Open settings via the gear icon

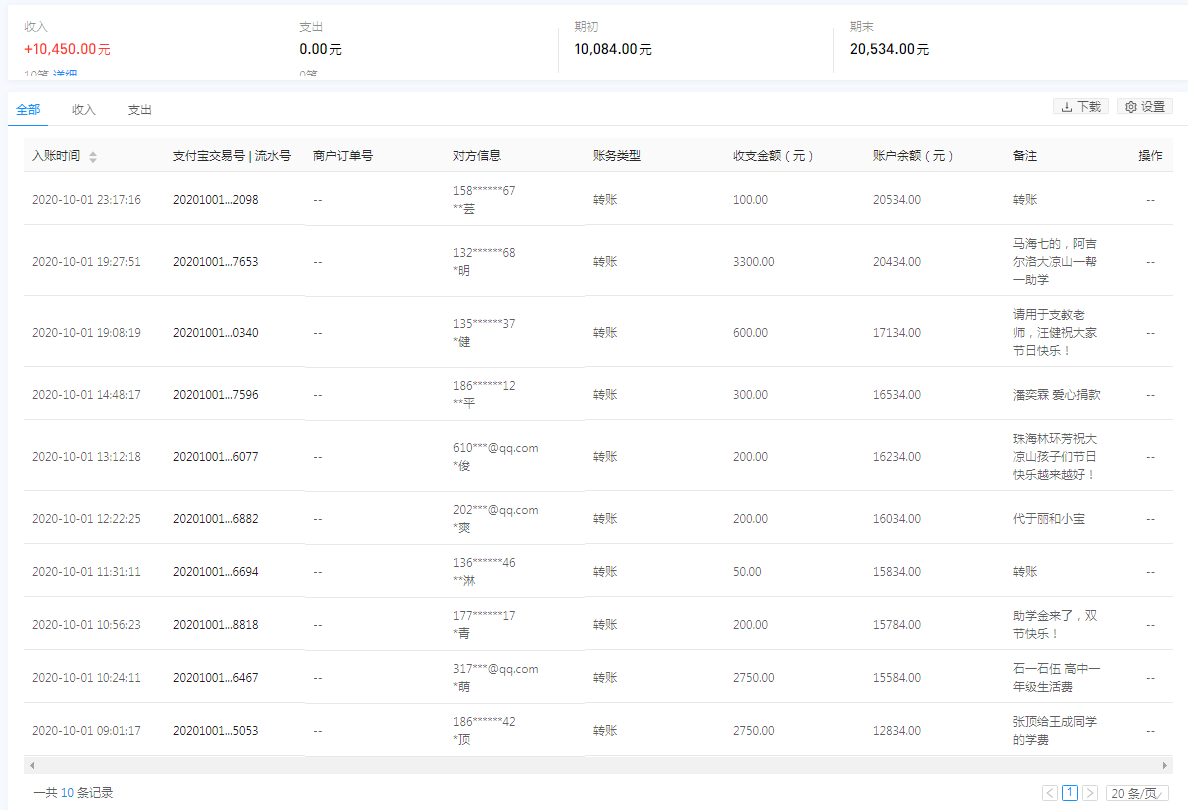coord(1131,106)
